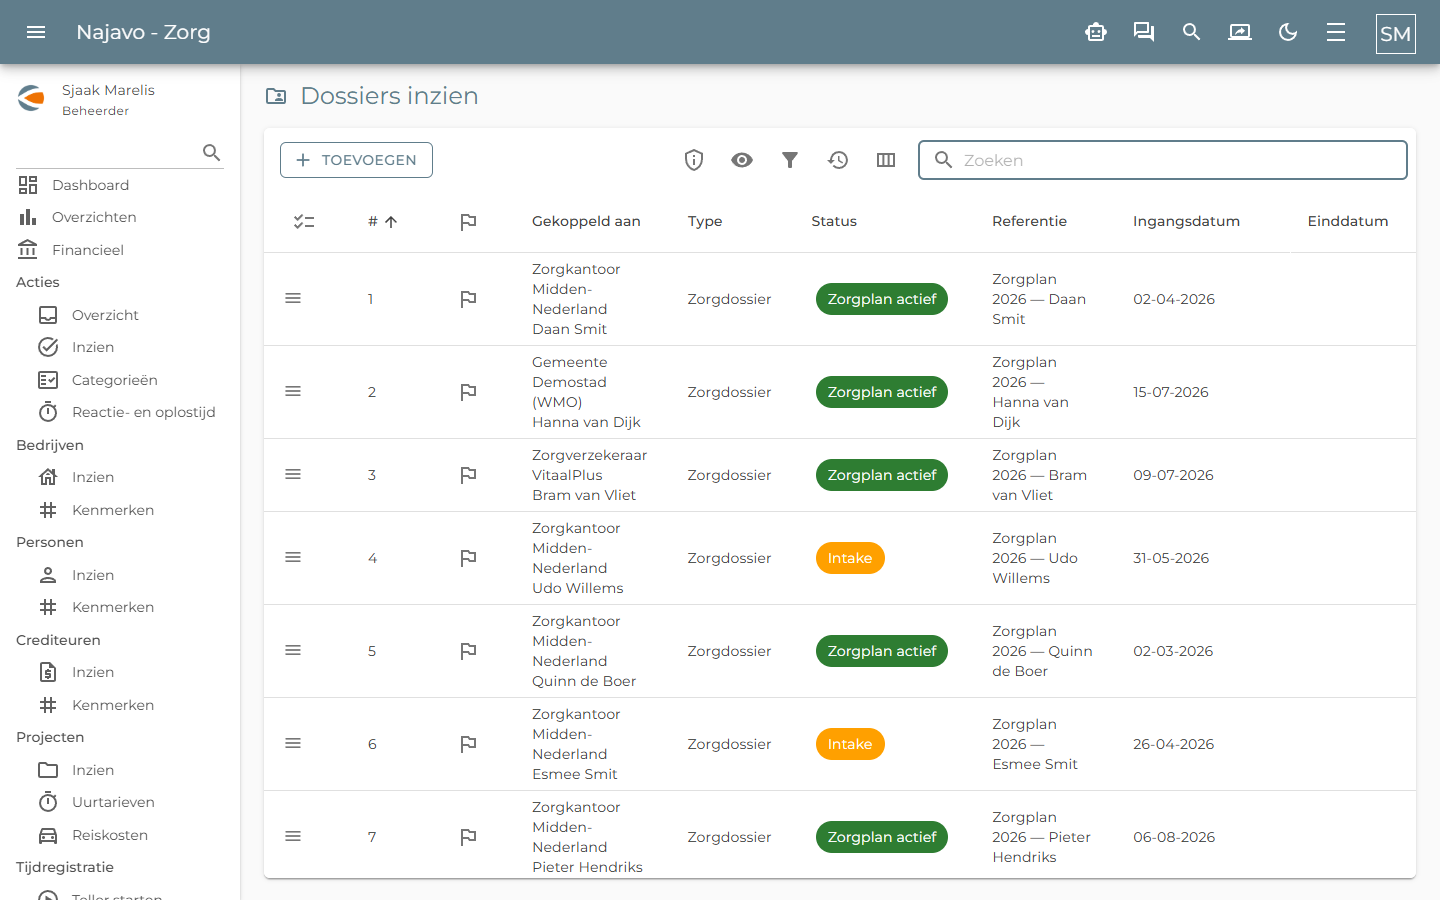The width and height of the screenshot is (1440, 900).
Task: Toggle the eye visibility icon in toolbar
Action: coord(742,160)
